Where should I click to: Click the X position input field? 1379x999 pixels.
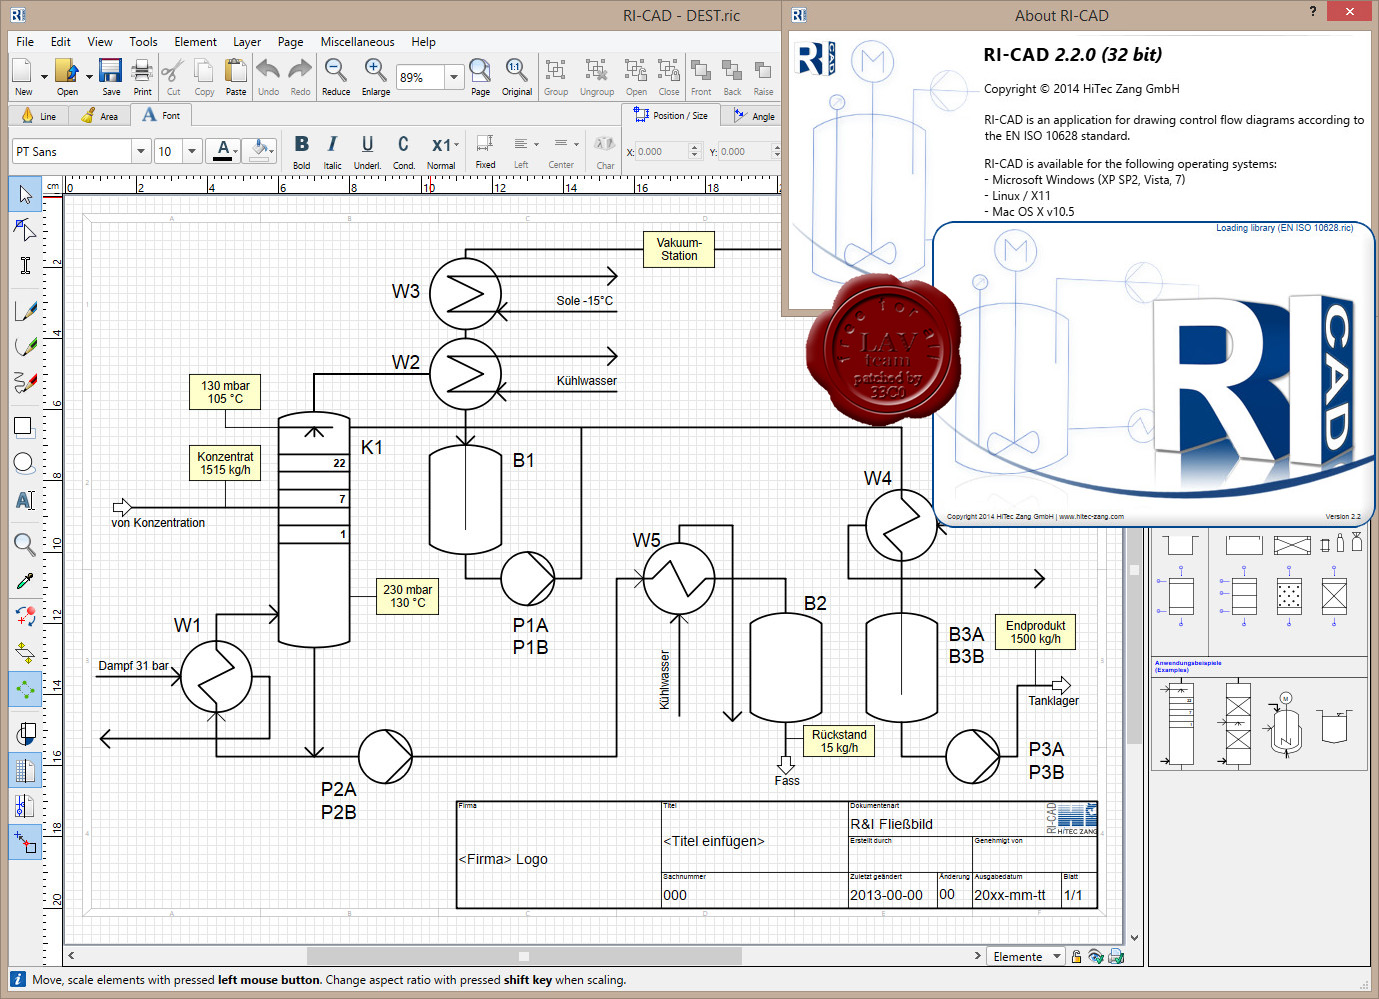tap(661, 152)
